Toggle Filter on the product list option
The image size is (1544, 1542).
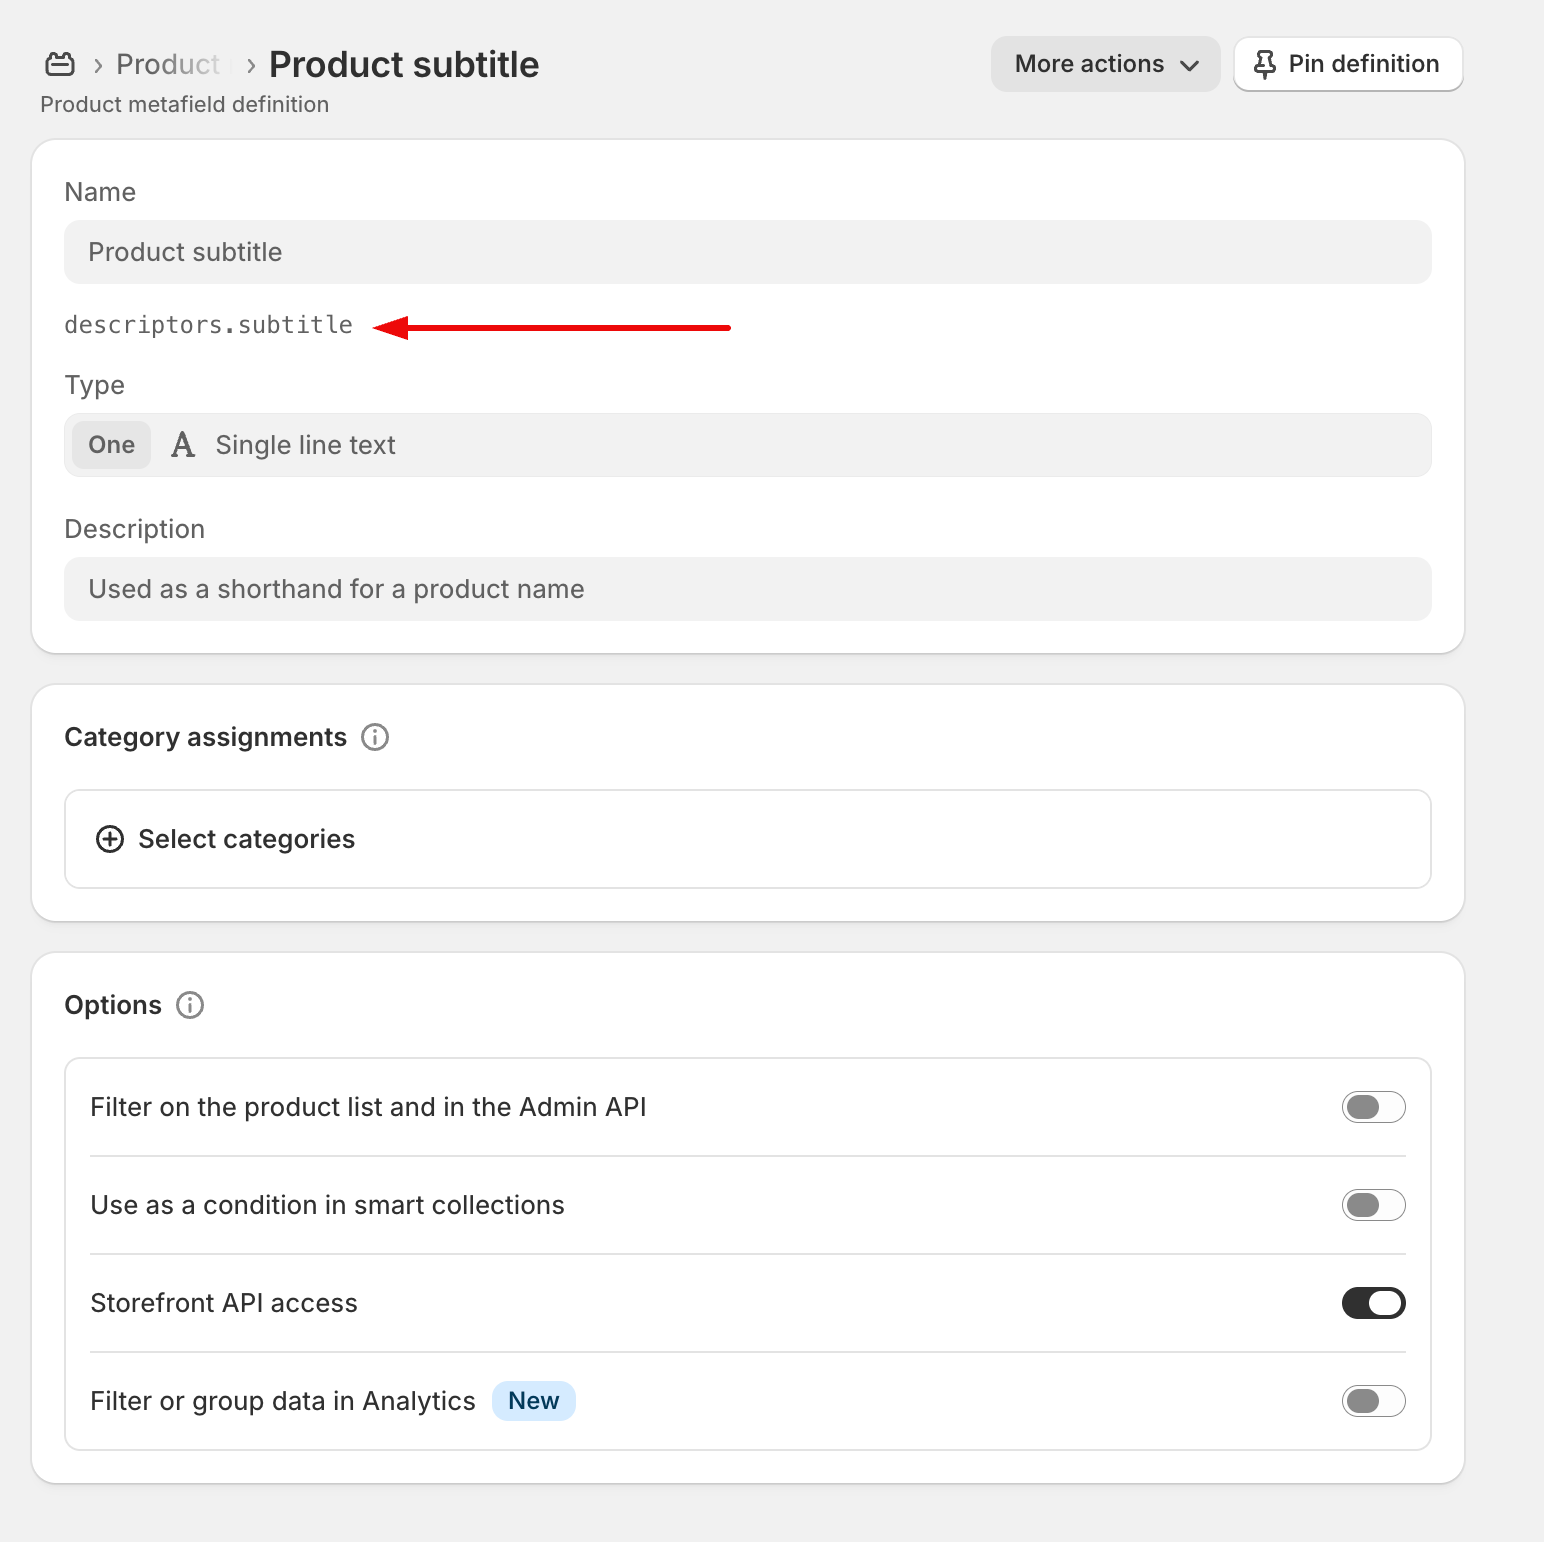(x=1373, y=1107)
